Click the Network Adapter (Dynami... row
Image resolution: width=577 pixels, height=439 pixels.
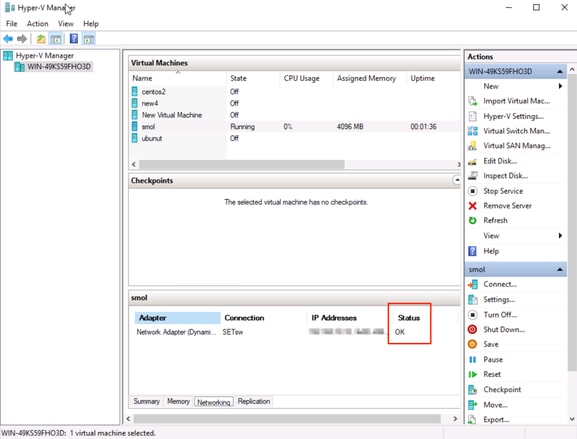point(176,332)
